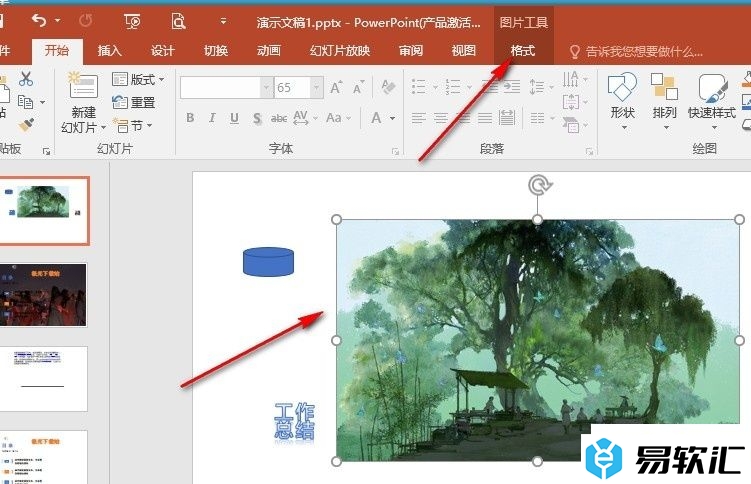Expand the Copy dropdown arrow
751x484 pixels.
43,102
